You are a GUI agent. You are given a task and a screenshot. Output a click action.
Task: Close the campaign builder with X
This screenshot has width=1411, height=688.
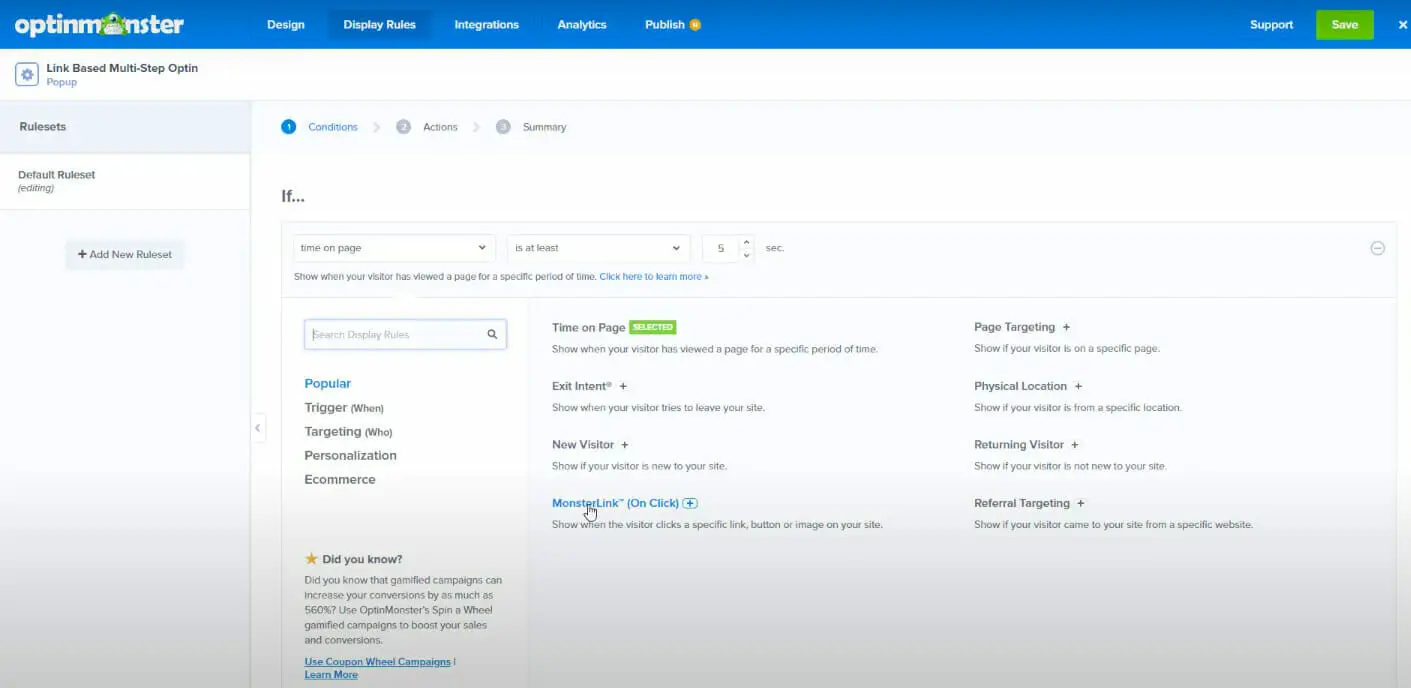coord(1402,25)
